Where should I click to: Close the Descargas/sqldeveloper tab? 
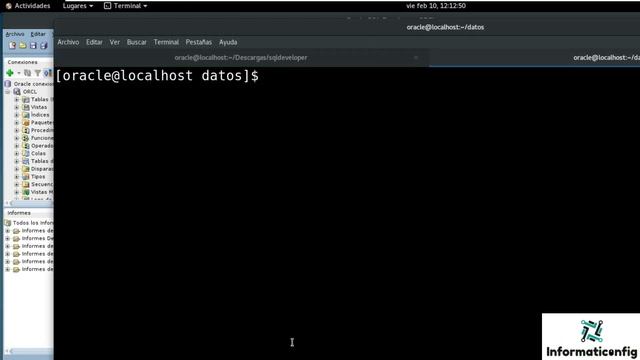416,58
